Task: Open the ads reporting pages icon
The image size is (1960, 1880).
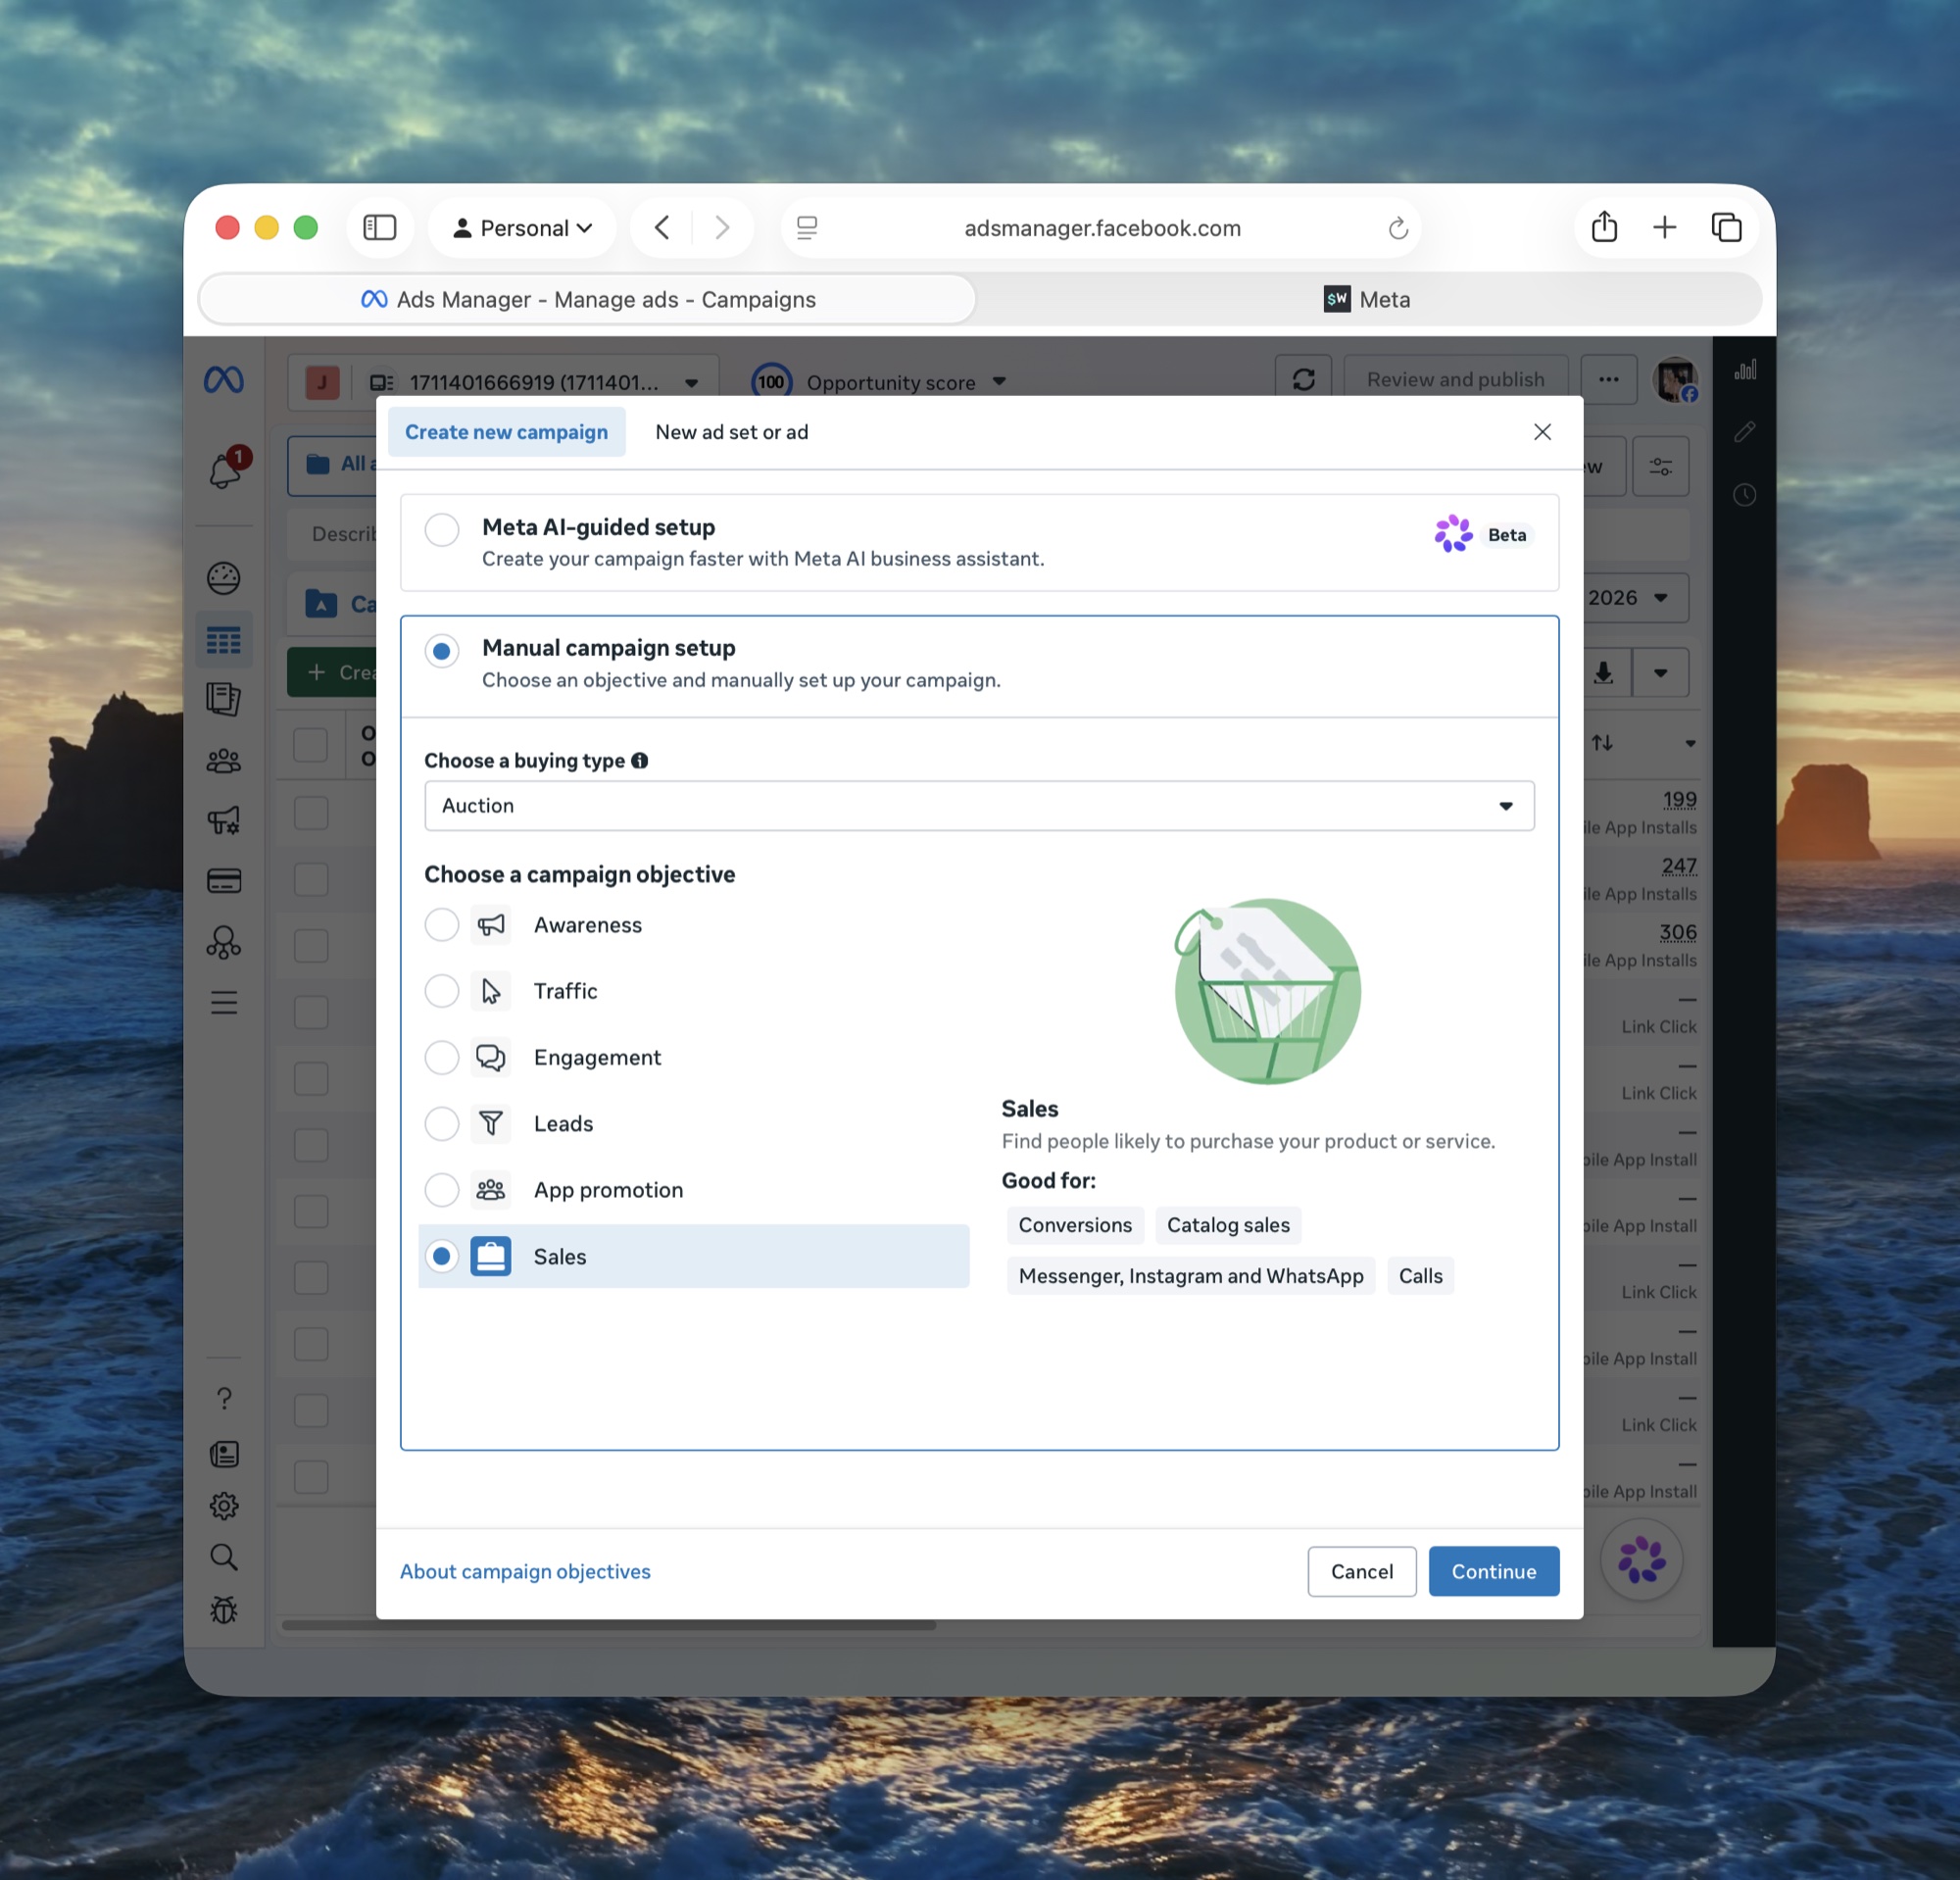Action: [224, 699]
